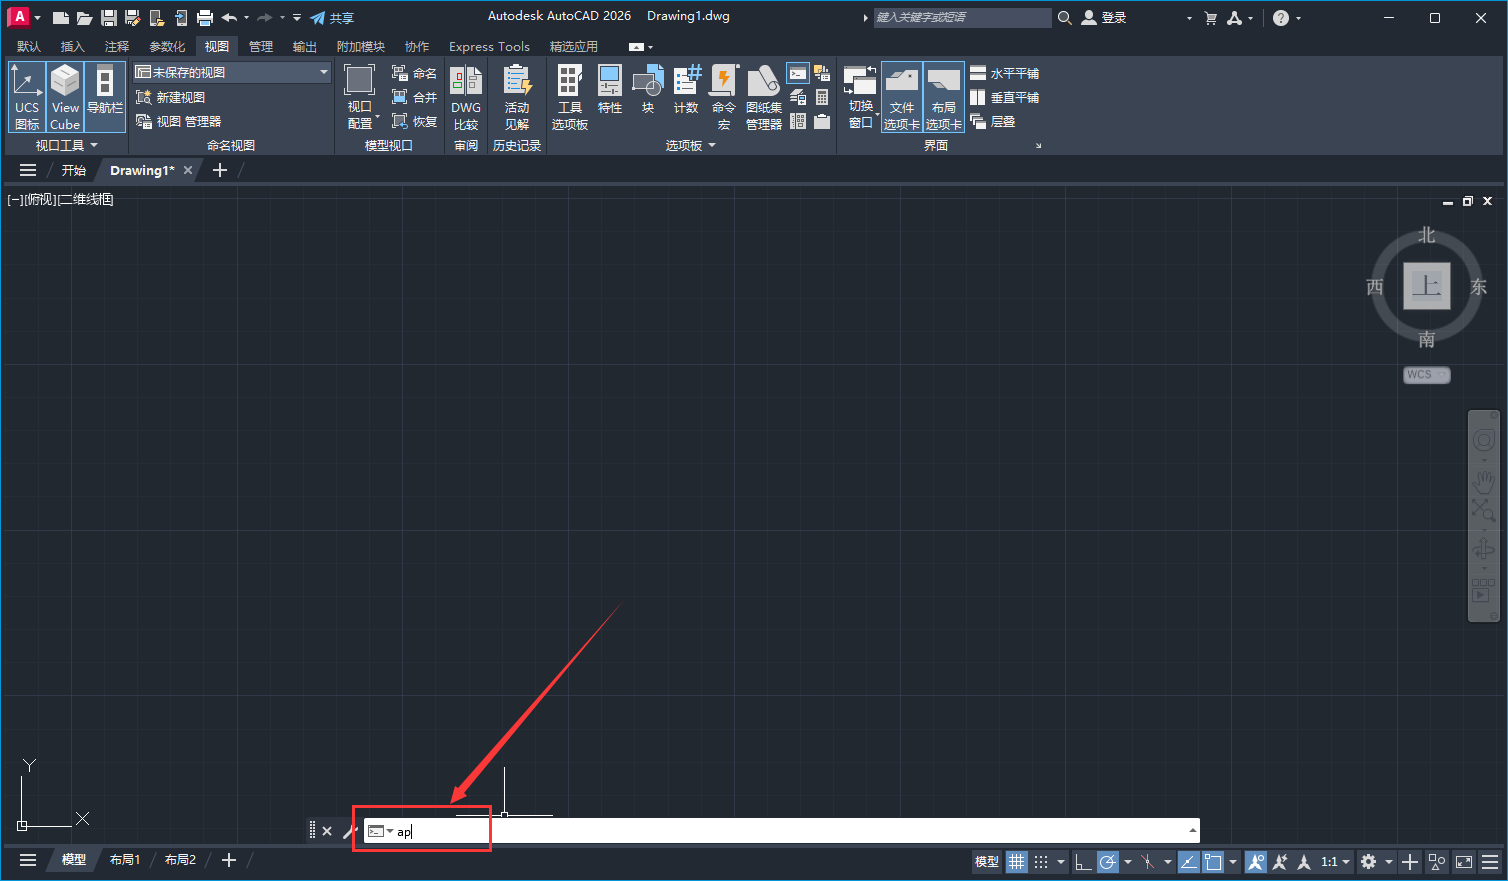1508x881 pixels.
Task: Open the AutoCAD application menu button
Action: tap(19, 17)
